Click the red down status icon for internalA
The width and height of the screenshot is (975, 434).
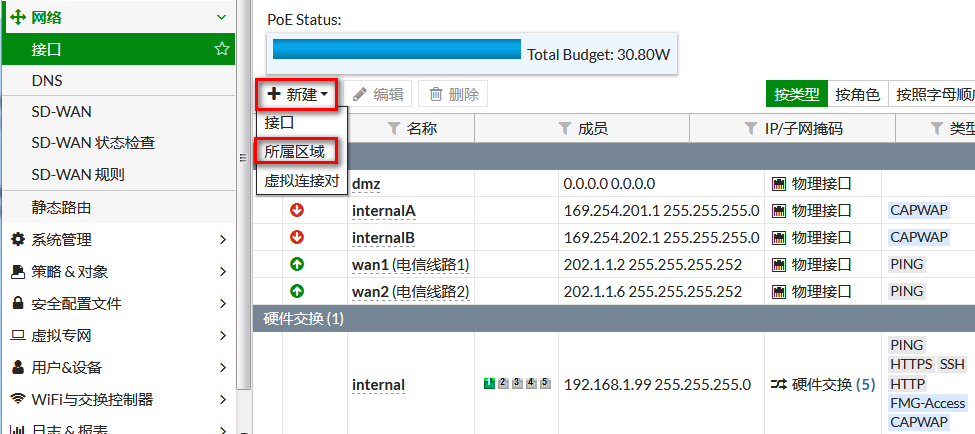pyautogui.click(x=297, y=210)
